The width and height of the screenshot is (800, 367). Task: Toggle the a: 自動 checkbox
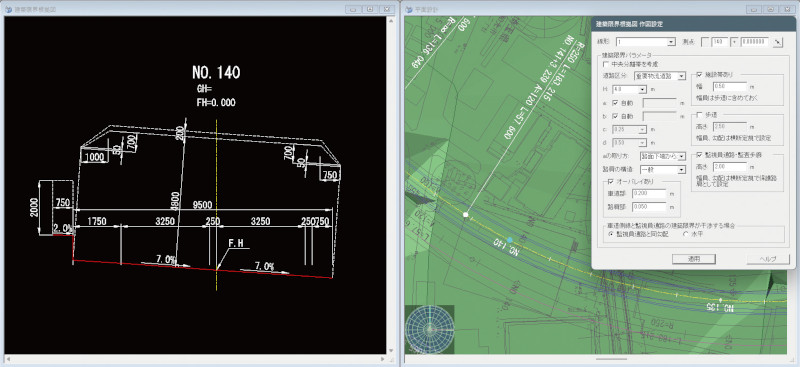coord(615,103)
